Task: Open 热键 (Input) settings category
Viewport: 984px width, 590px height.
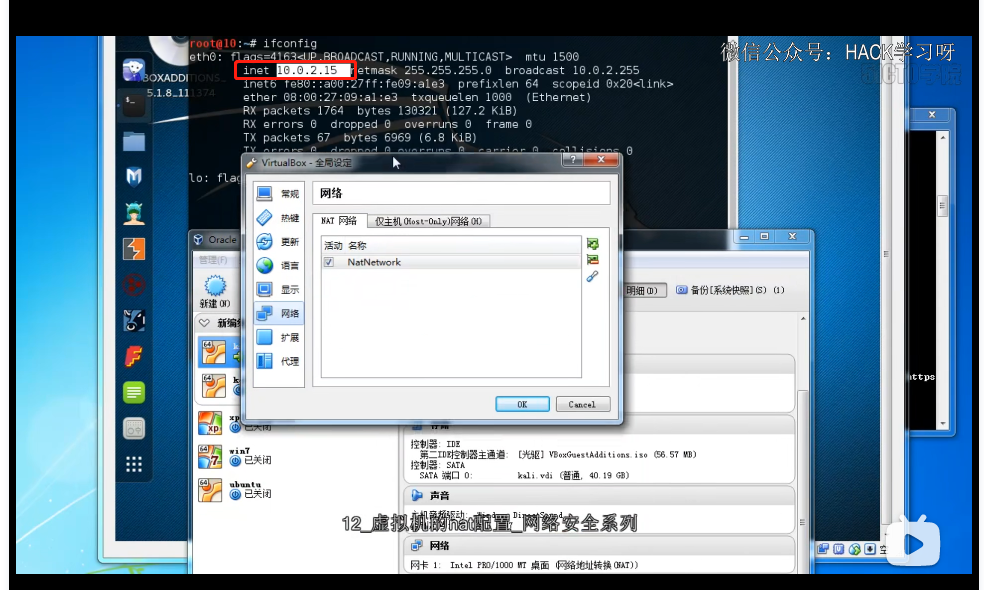Action: (x=279, y=218)
